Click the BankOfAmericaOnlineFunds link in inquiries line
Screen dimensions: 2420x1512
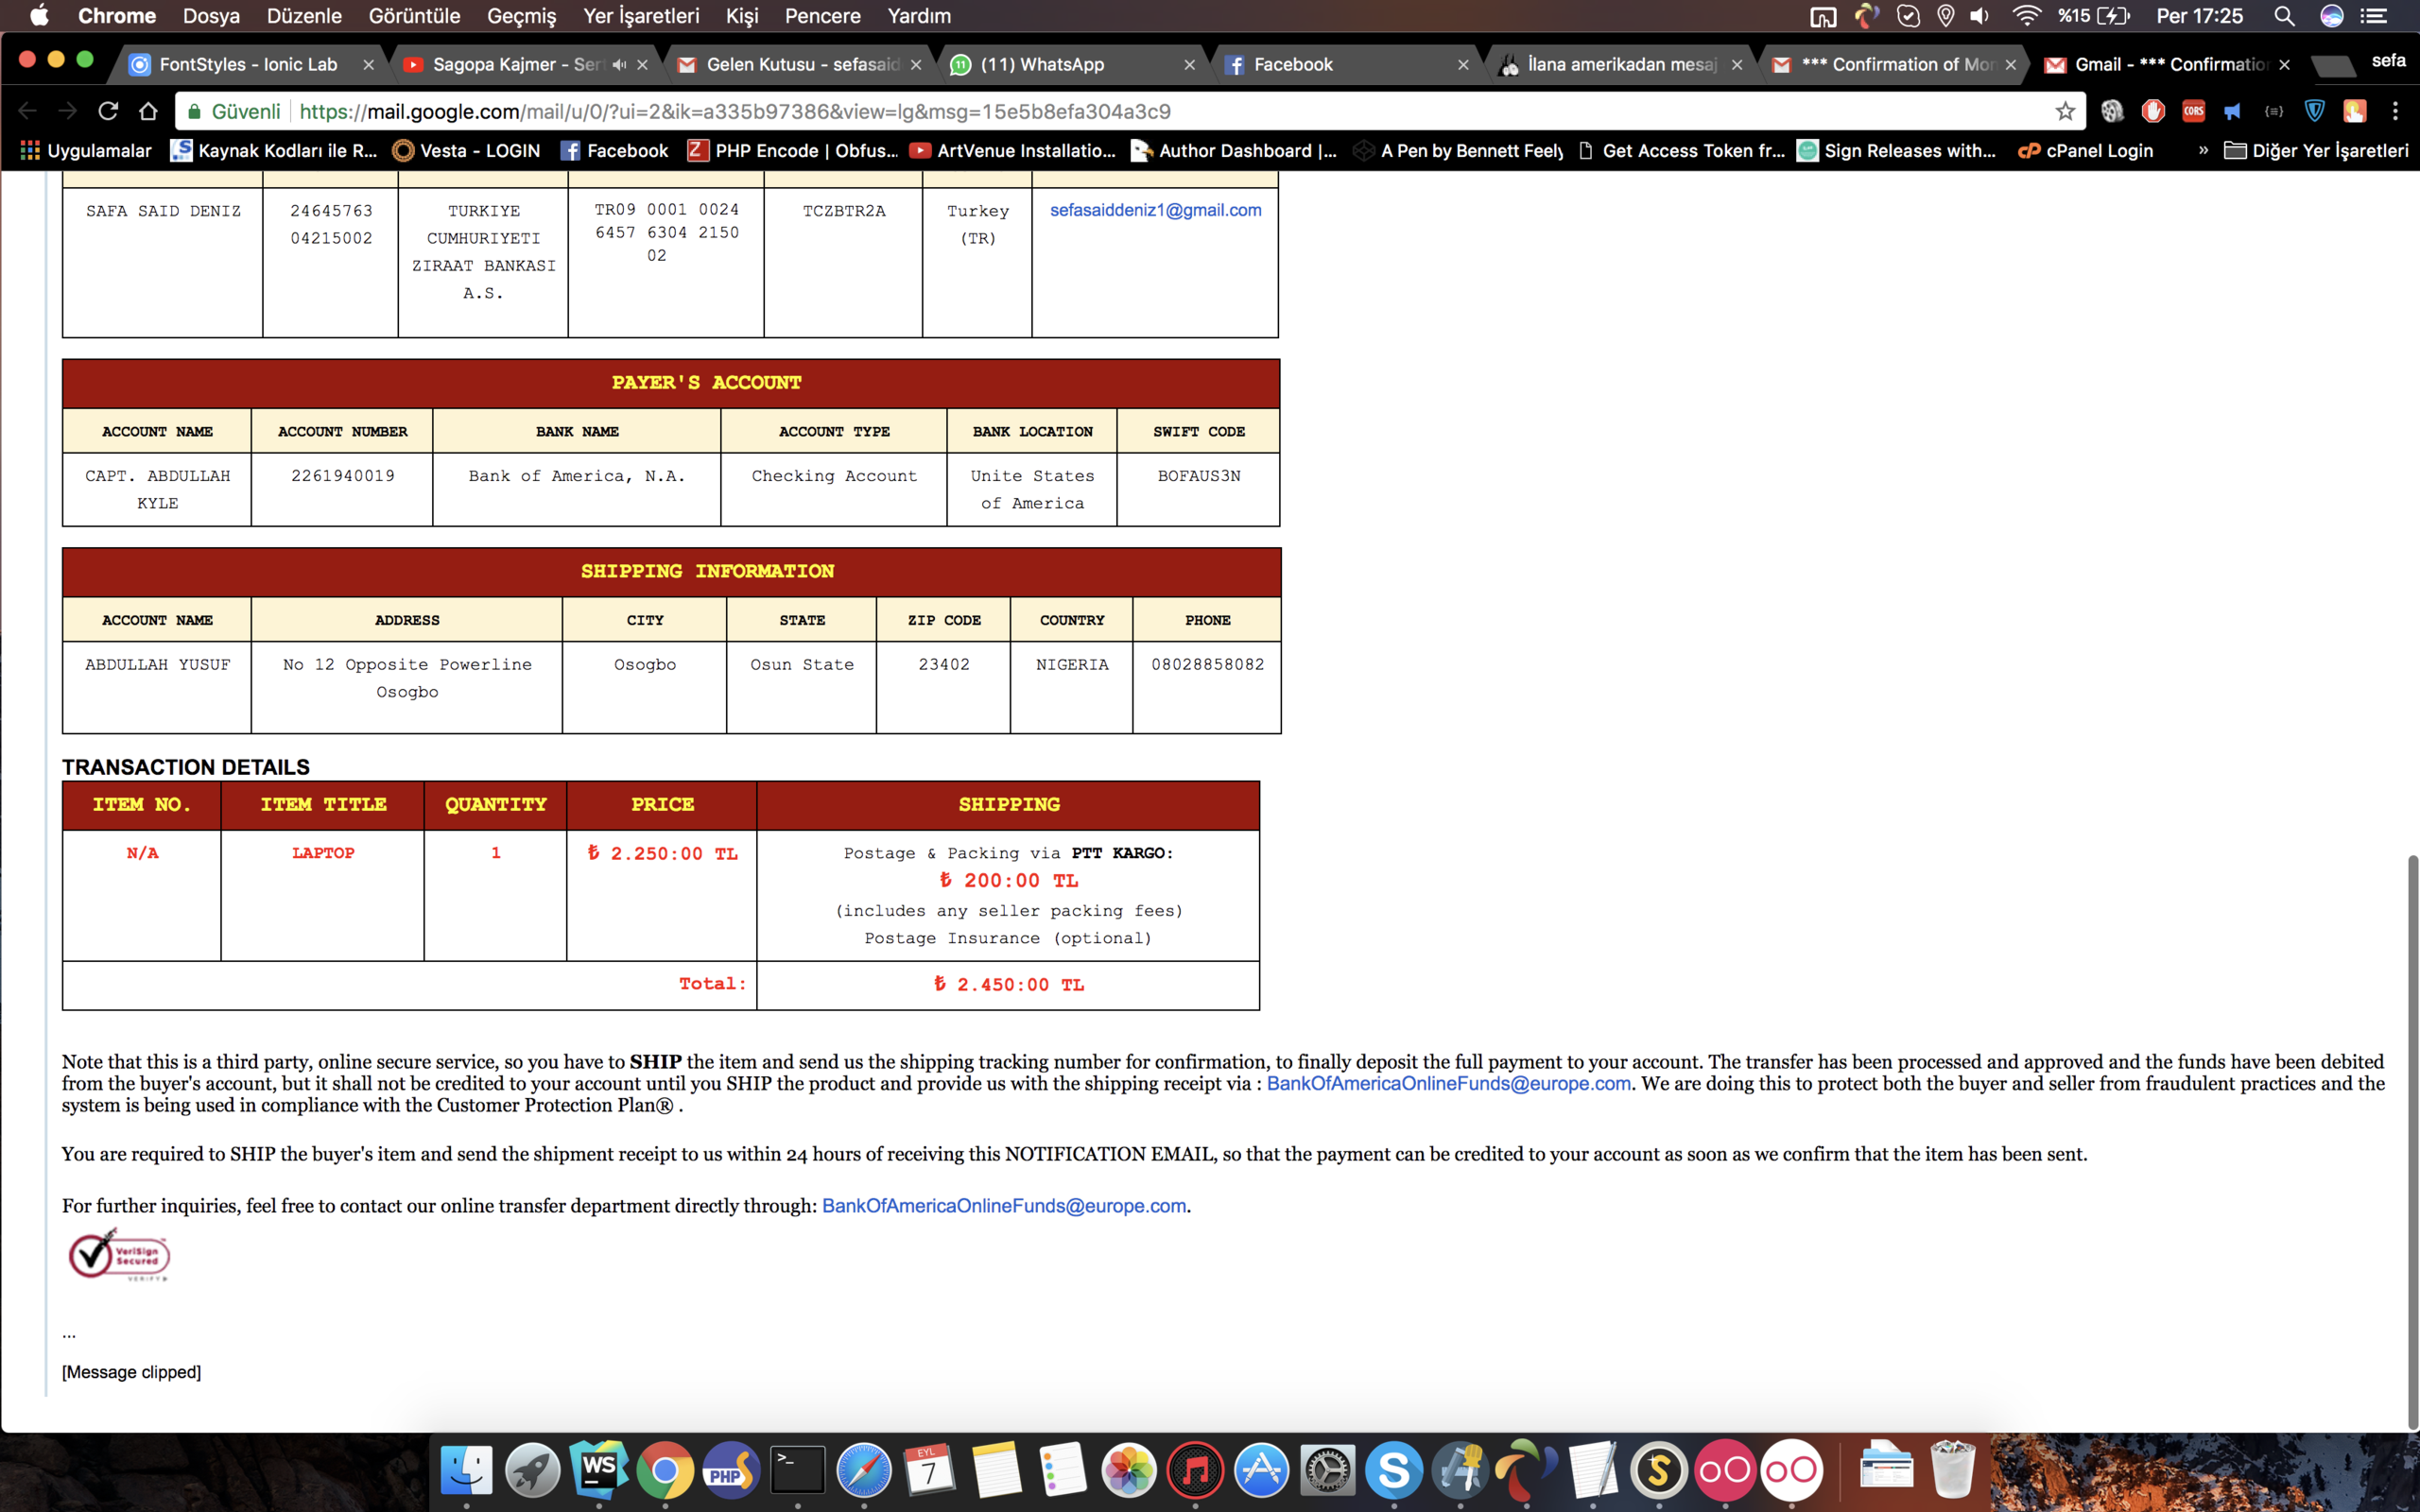1003,1206
